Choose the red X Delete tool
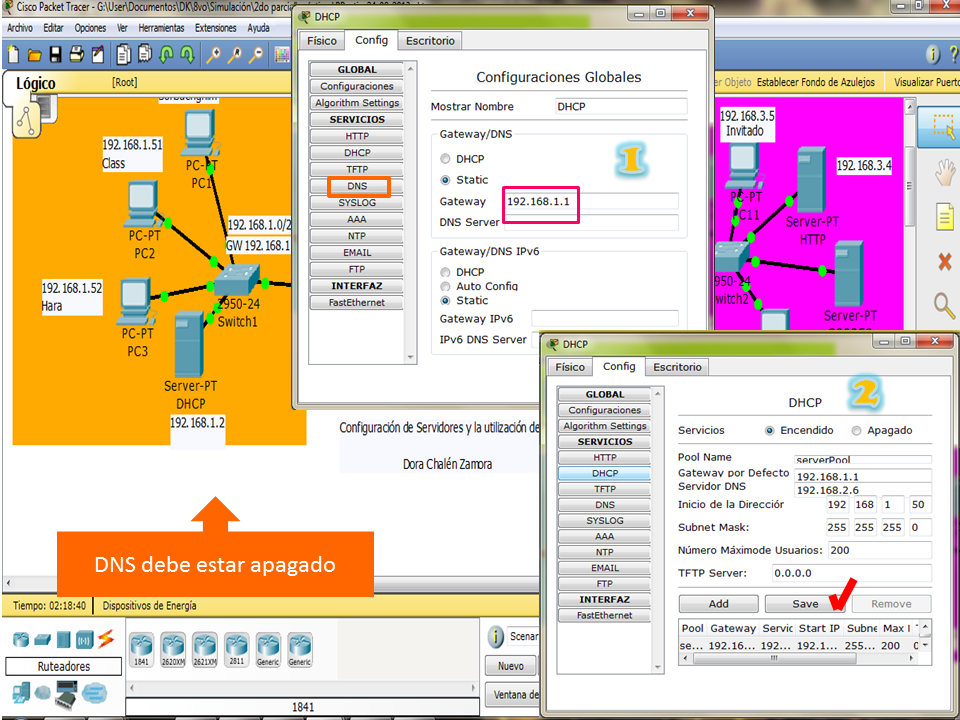 tap(945, 262)
